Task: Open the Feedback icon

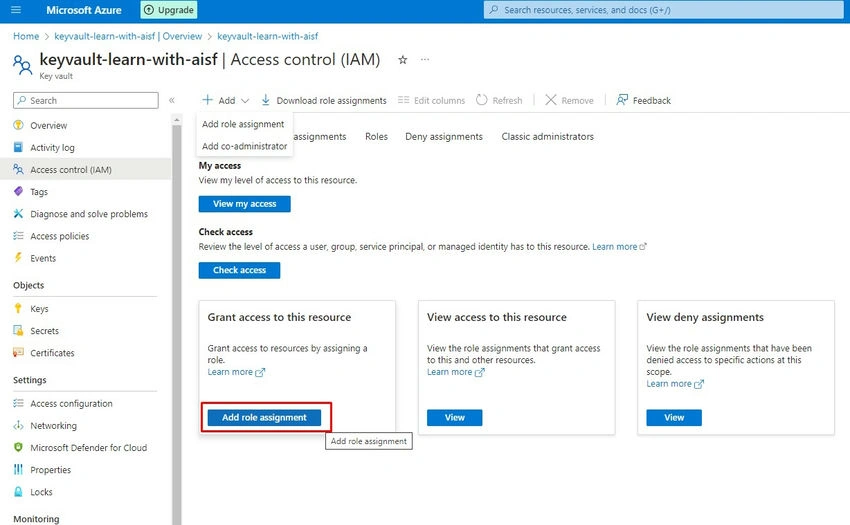Action: pos(622,100)
